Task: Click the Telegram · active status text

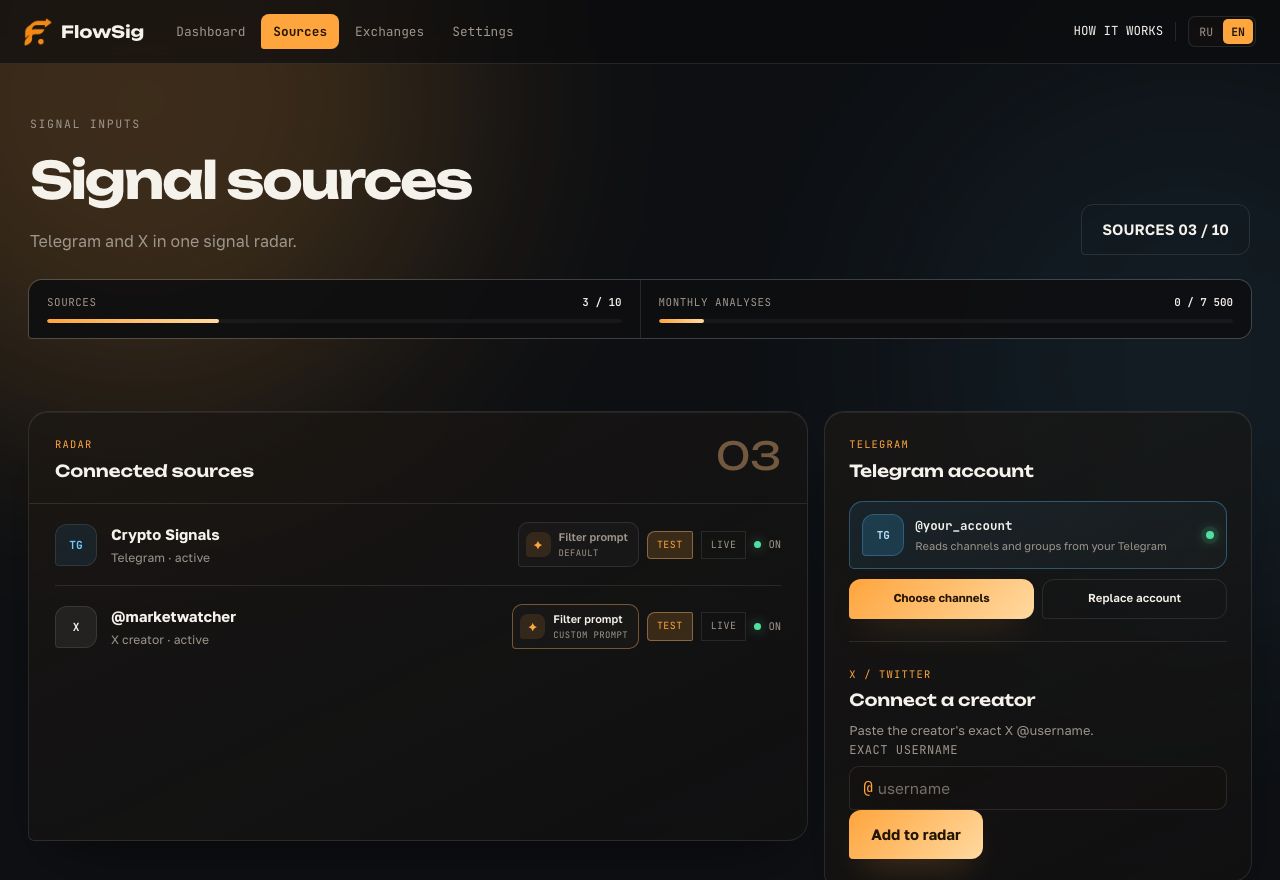Action: coord(160,558)
